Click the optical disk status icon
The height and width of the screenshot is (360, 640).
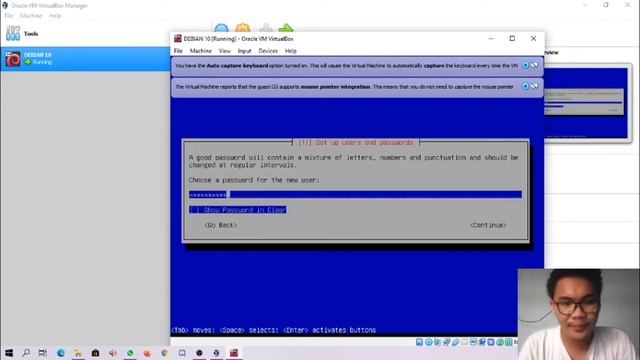(429, 342)
